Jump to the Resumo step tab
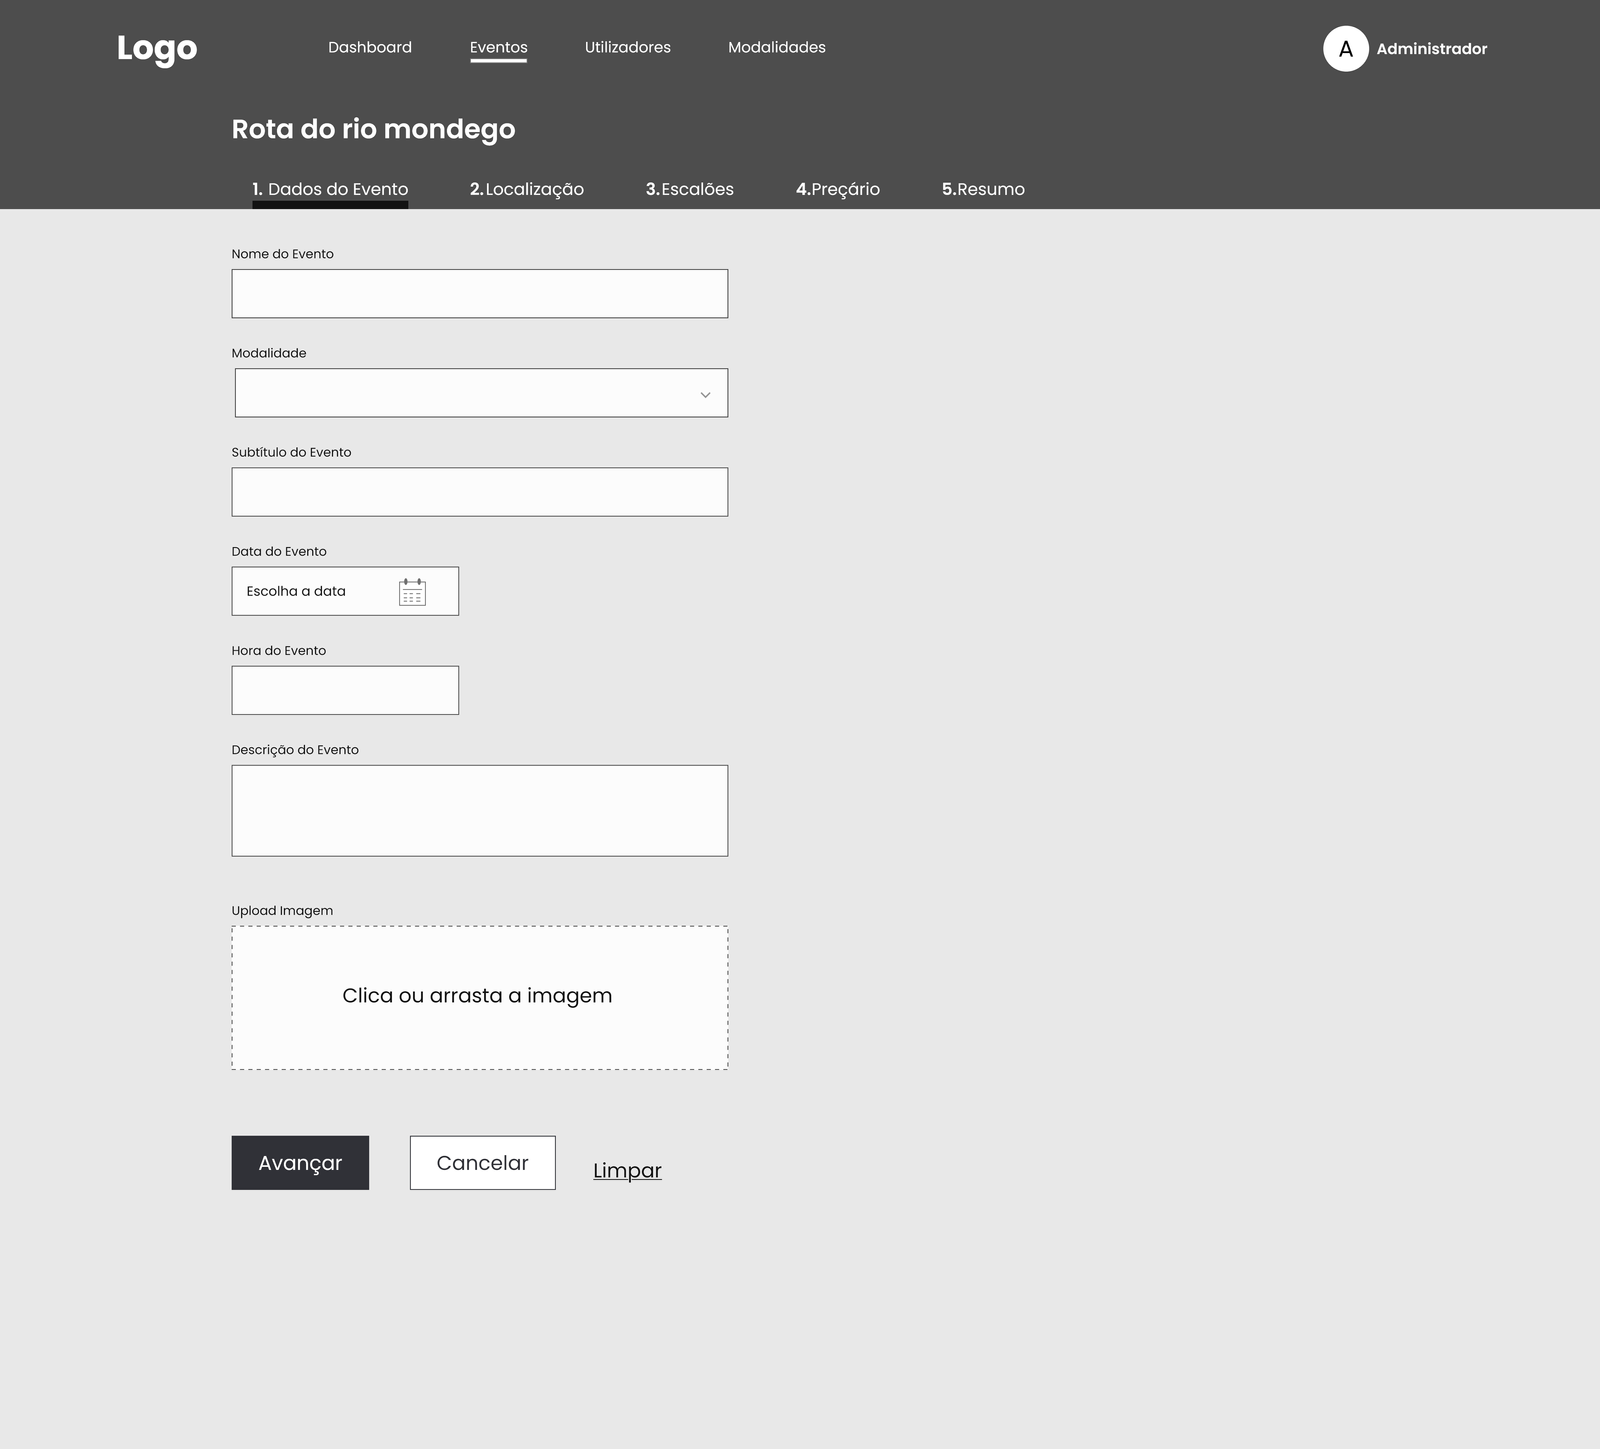 click(x=982, y=189)
